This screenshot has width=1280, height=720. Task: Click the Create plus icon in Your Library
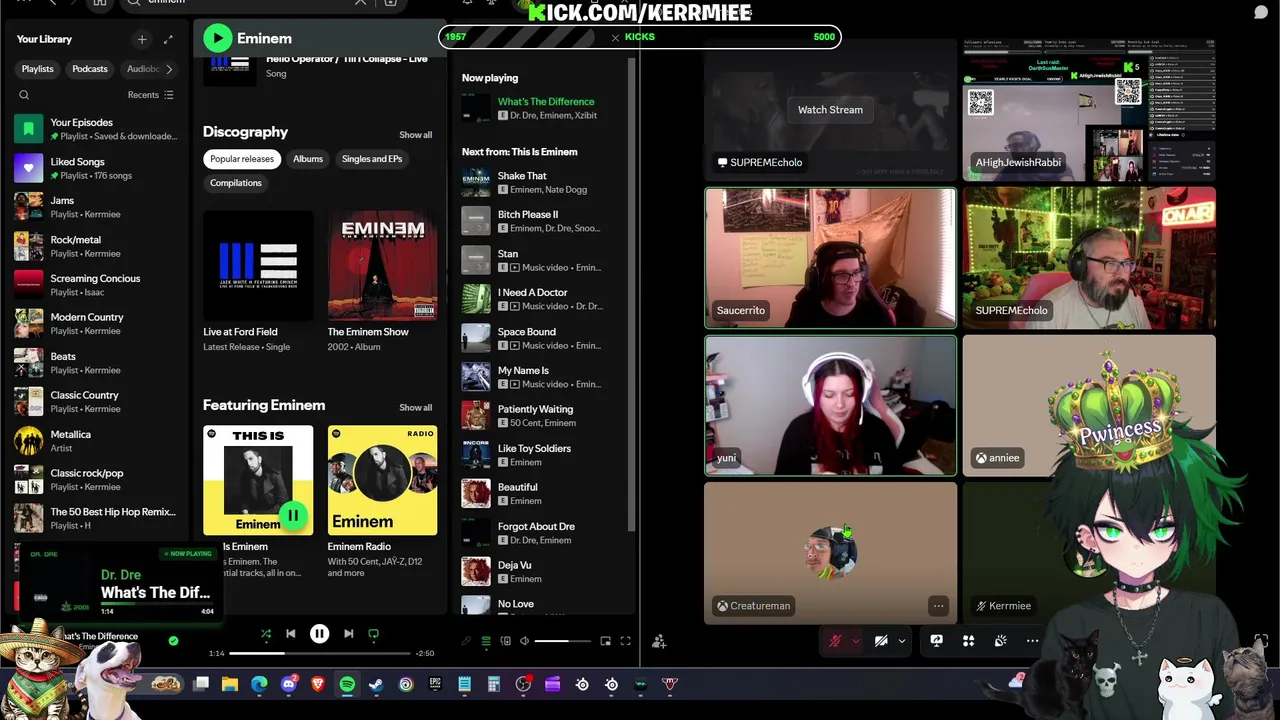tap(142, 39)
